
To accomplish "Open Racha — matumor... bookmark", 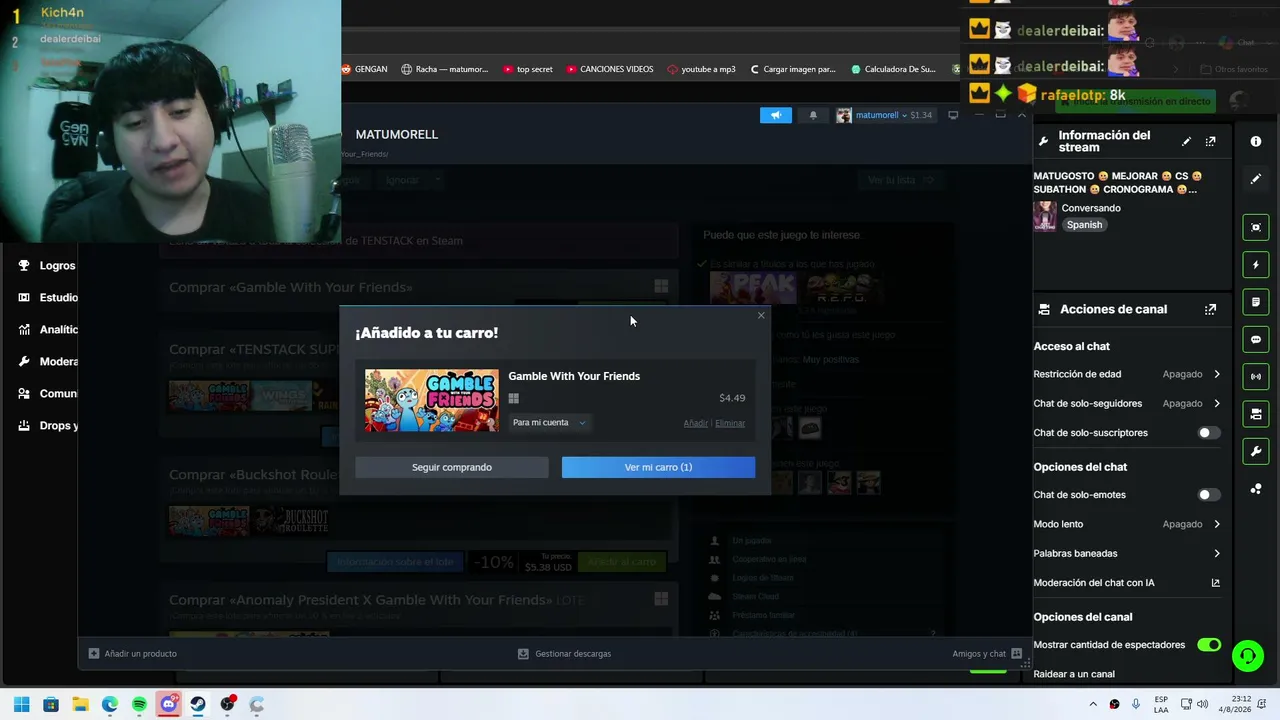I will (x=445, y=69).
